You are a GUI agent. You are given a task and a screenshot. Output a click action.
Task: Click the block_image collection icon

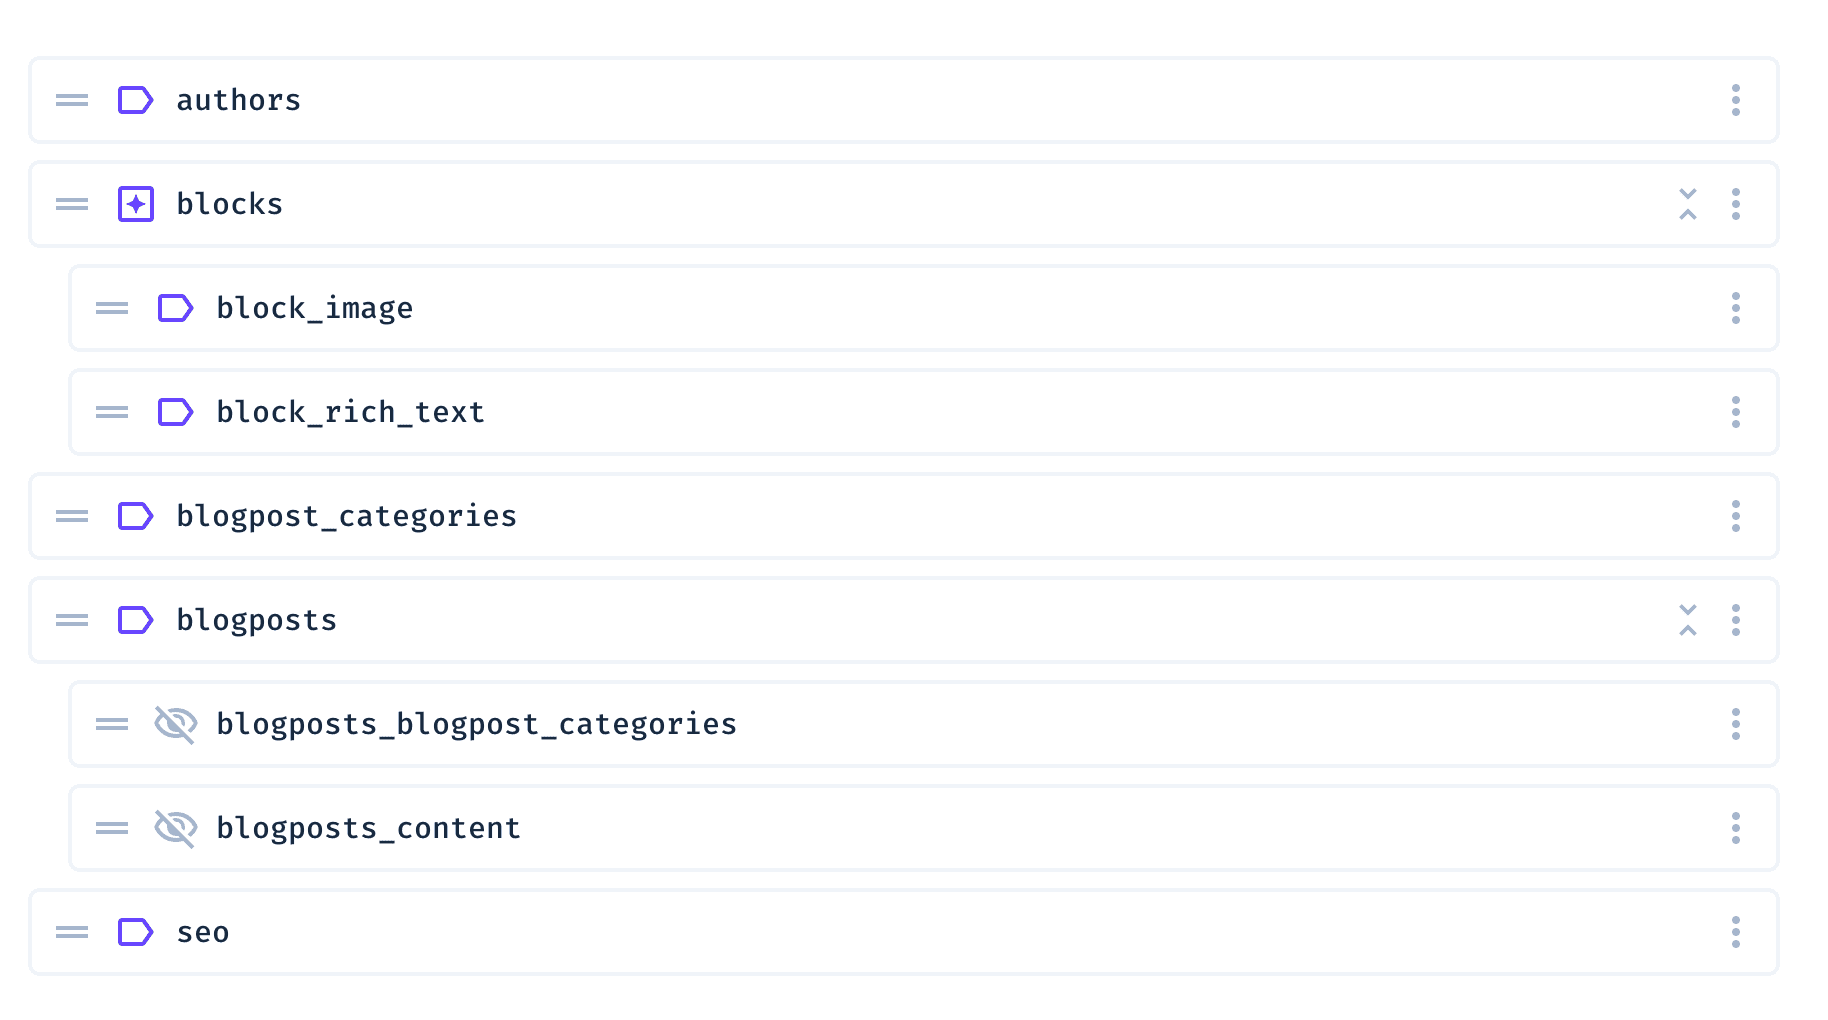(x=175, y=308)
